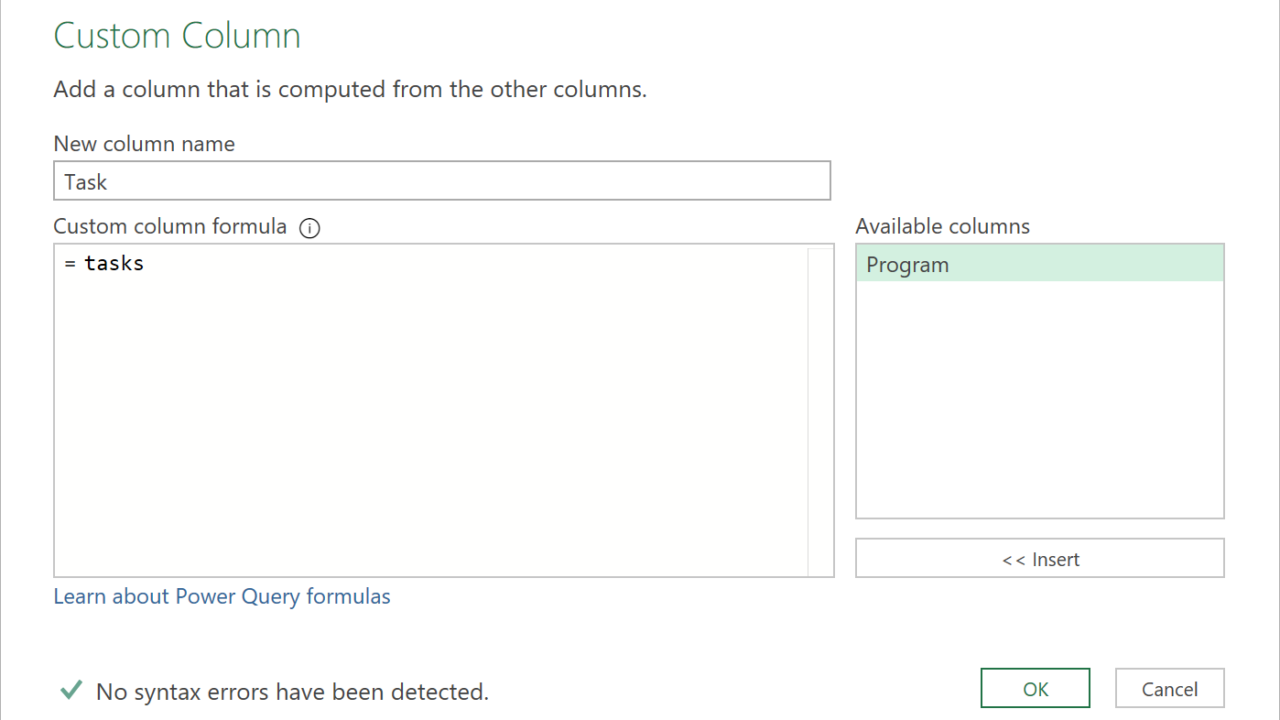Viewport: 1280px width, 720px height.
Task: Click the "Available columns" heading
Action: [x=942, y=227]
